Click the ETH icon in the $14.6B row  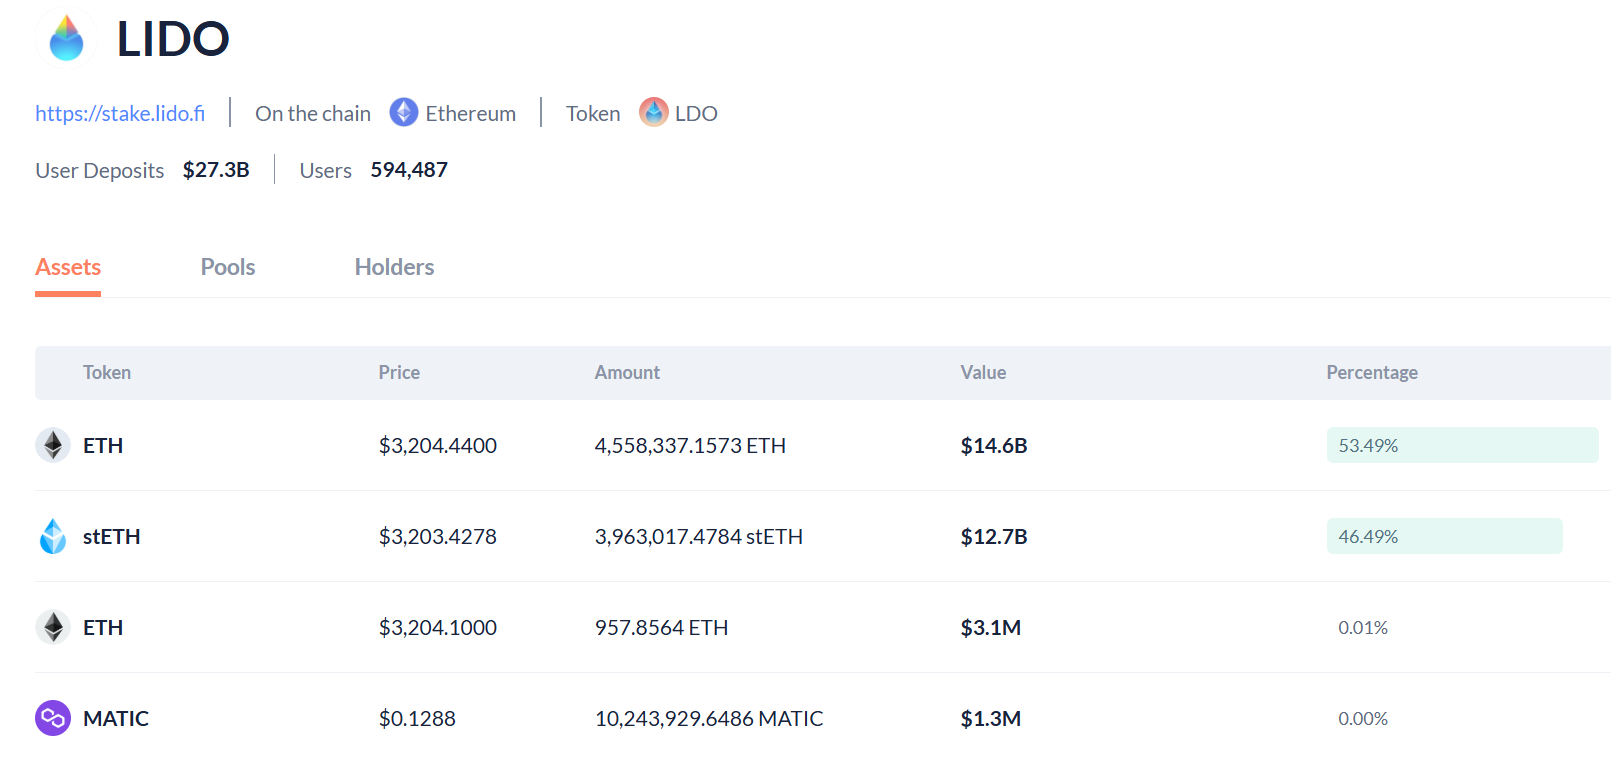point(53,445)
